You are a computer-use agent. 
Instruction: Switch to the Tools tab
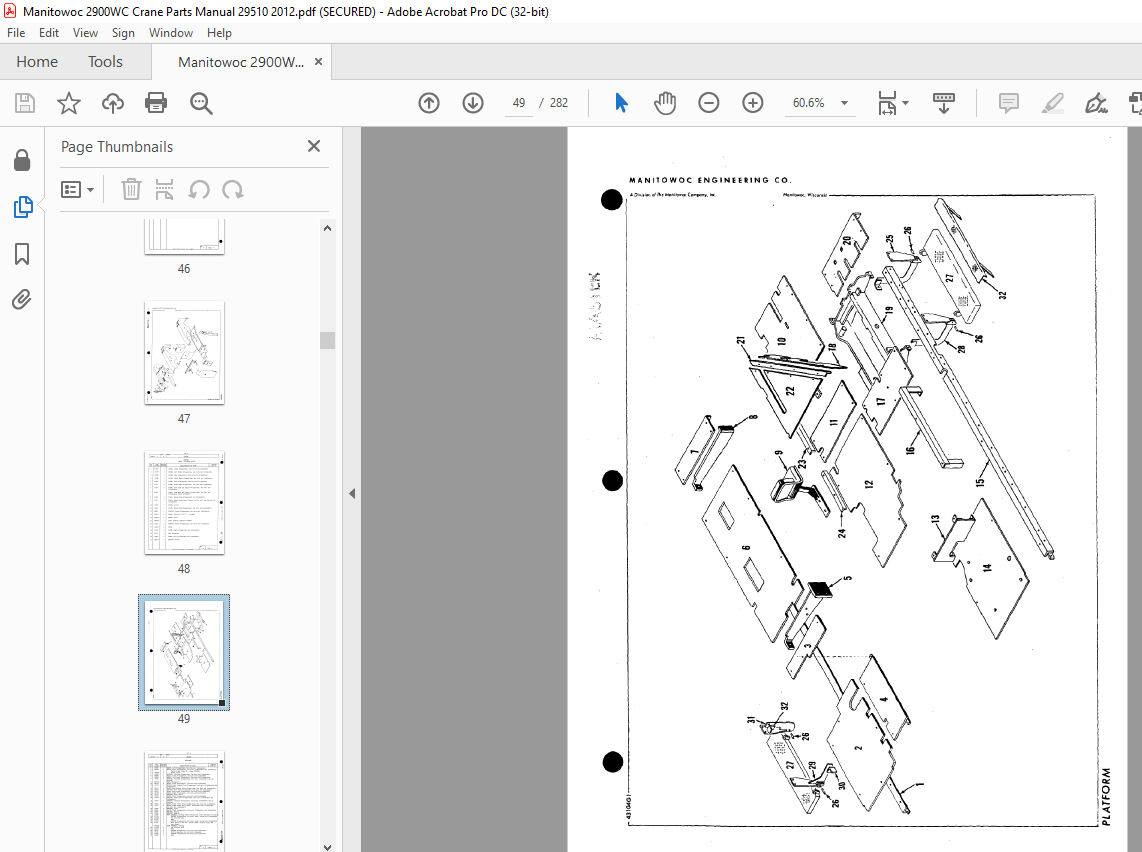[106, 62]
